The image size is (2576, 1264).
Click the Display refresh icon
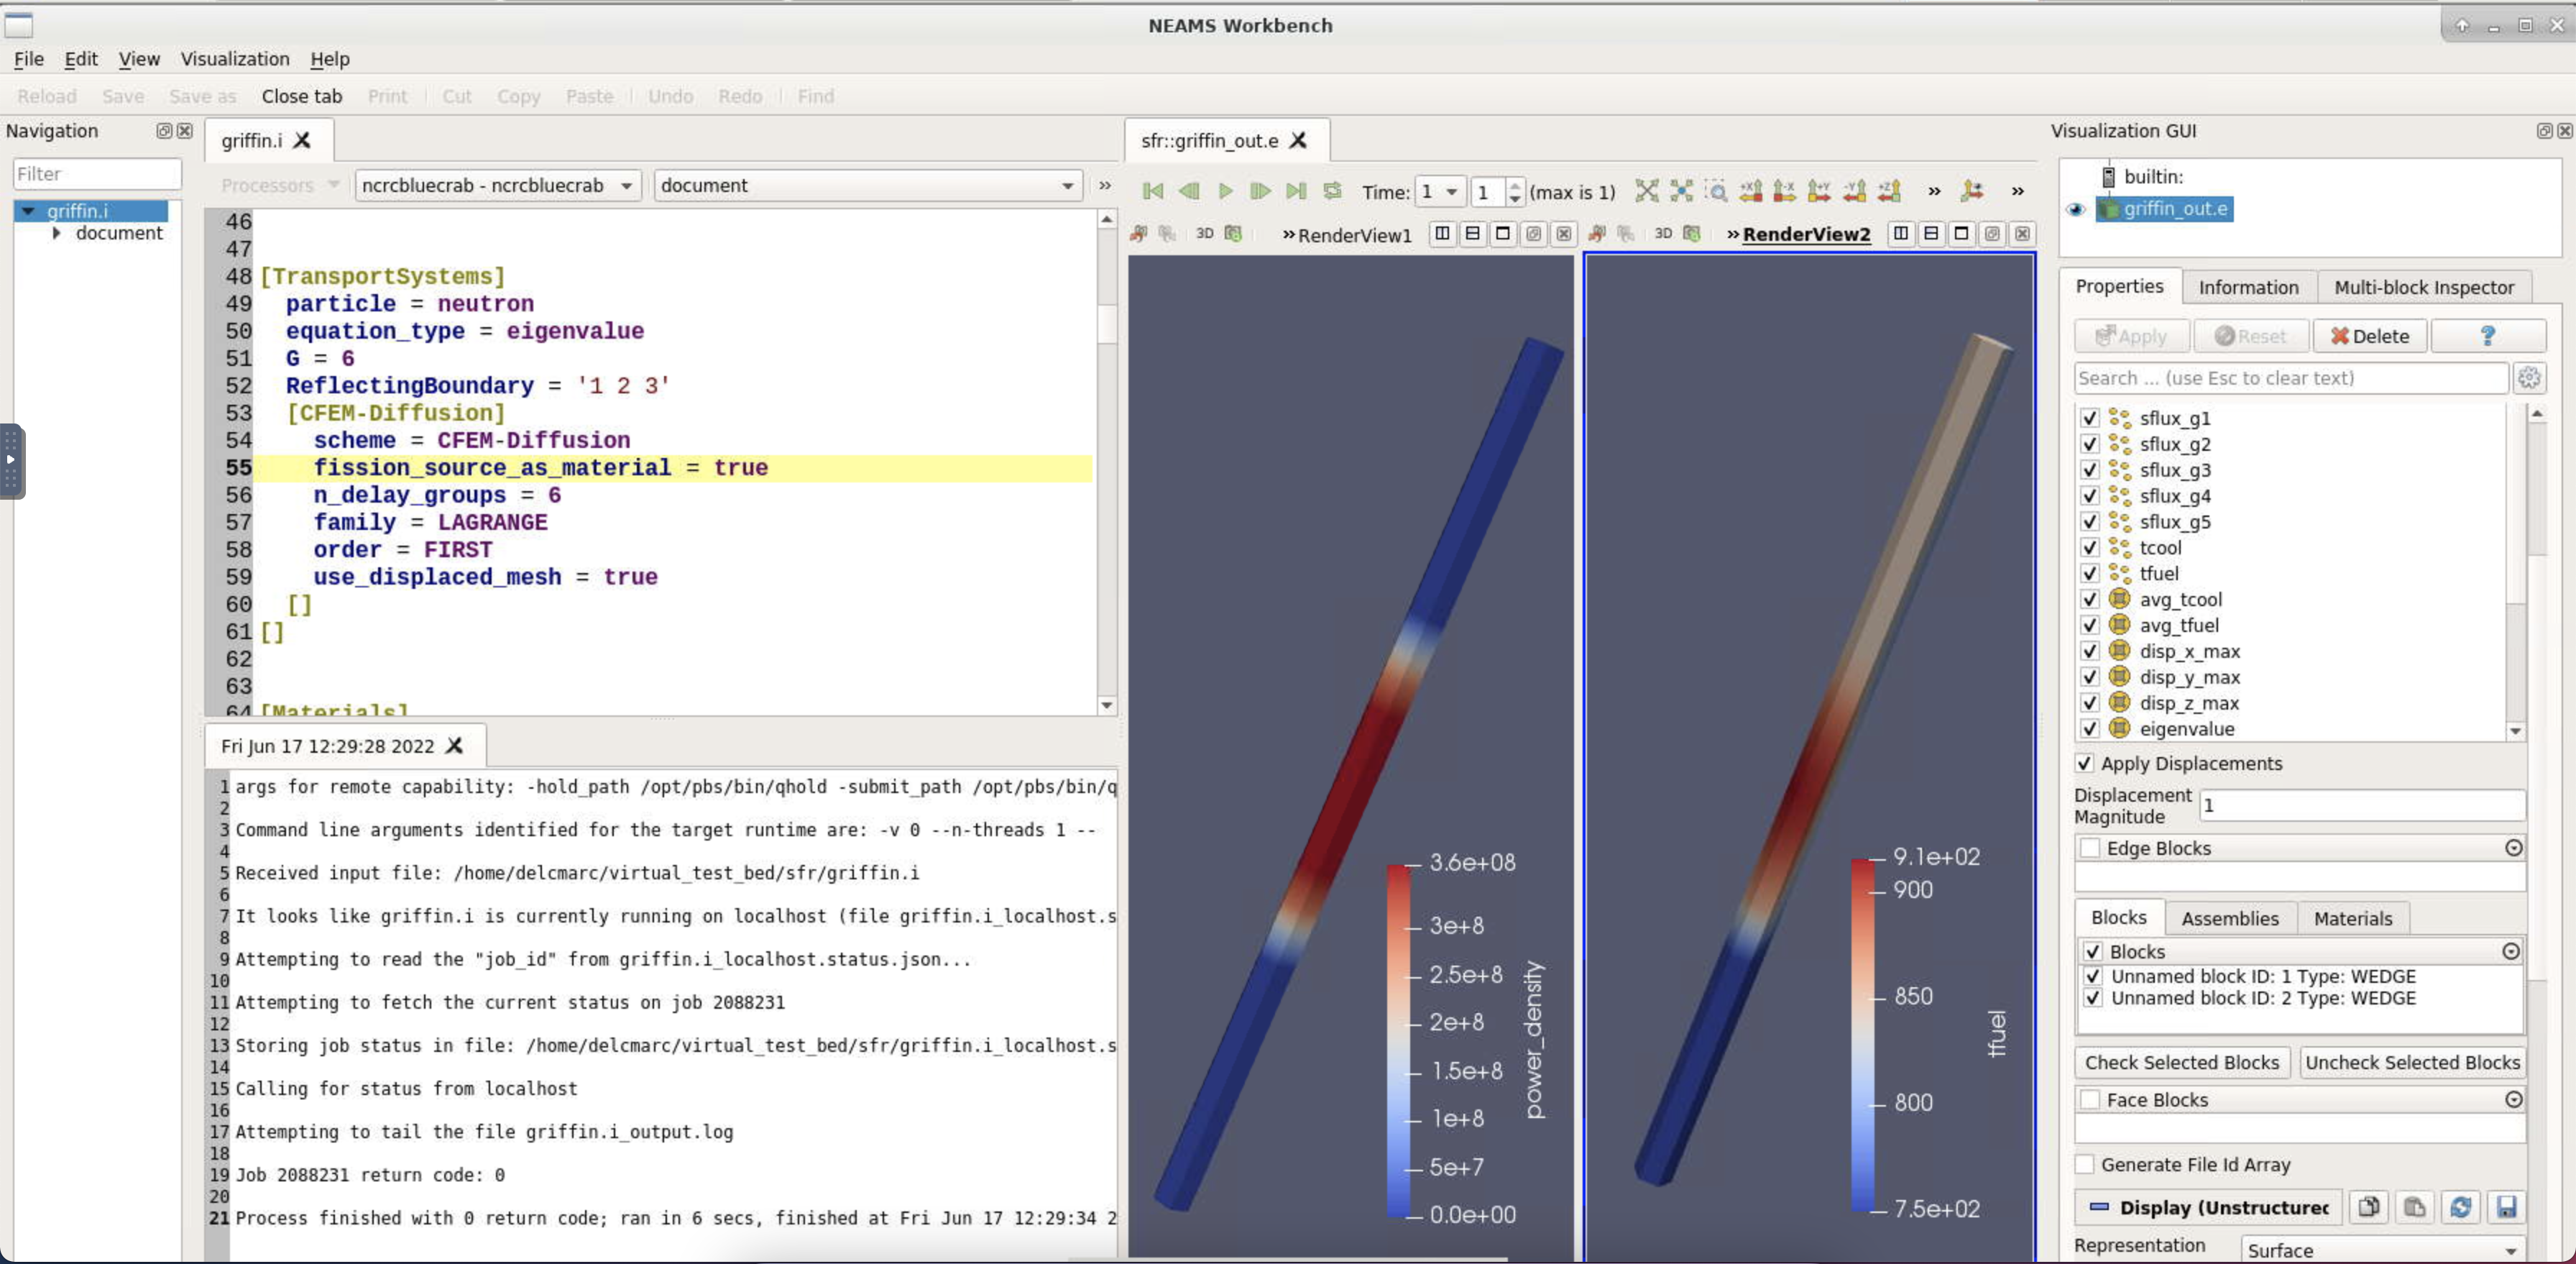point(2460,1208)
